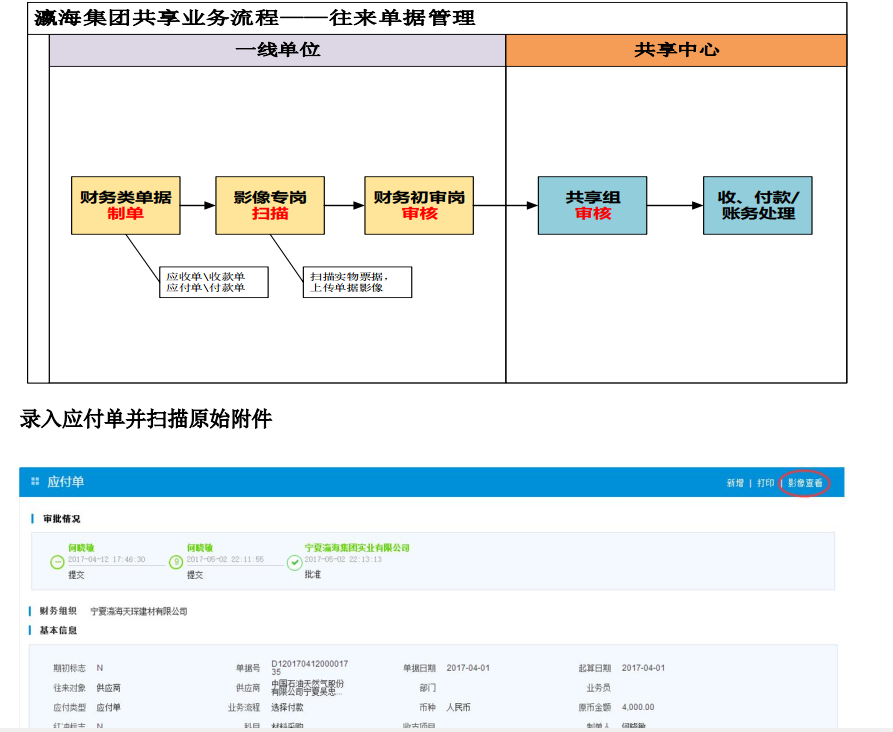Click the first 提交 status circle icon
893x732 pixels.
(x=57, y=563)
